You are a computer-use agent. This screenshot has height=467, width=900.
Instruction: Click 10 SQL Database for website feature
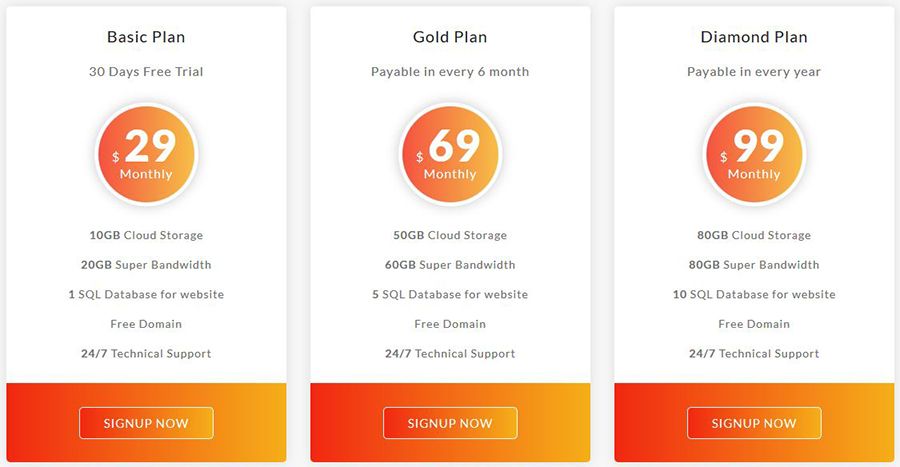754,295
